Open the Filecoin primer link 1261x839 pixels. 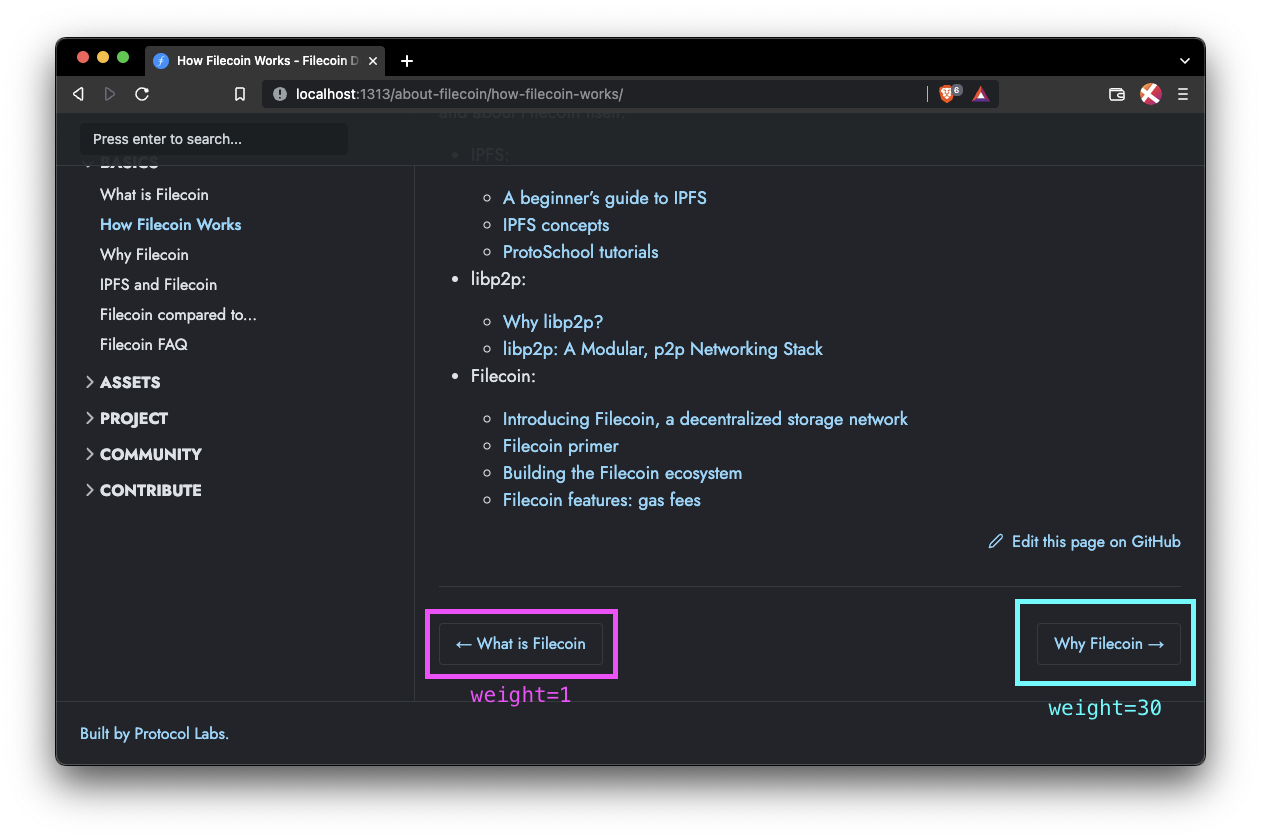point(560,446)
